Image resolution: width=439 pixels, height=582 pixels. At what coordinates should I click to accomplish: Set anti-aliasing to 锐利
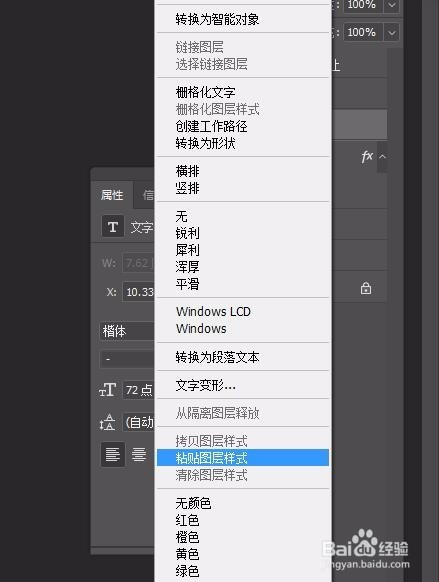point(243,233)
